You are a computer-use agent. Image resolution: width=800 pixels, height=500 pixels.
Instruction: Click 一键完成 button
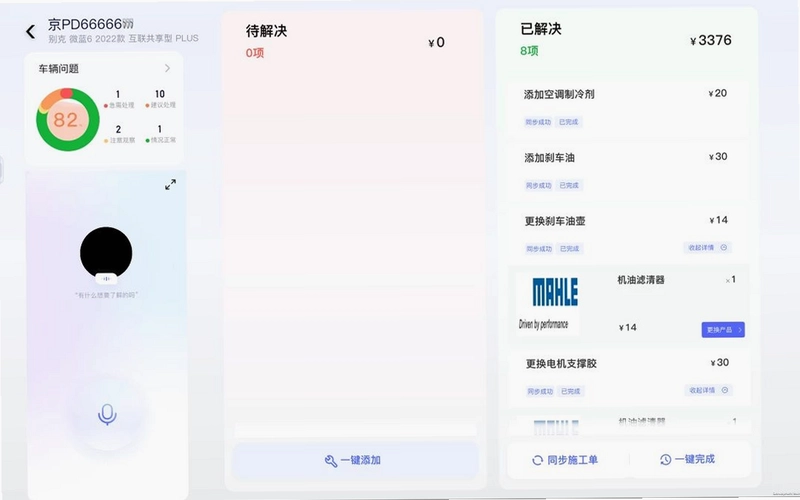coord(687,459)
